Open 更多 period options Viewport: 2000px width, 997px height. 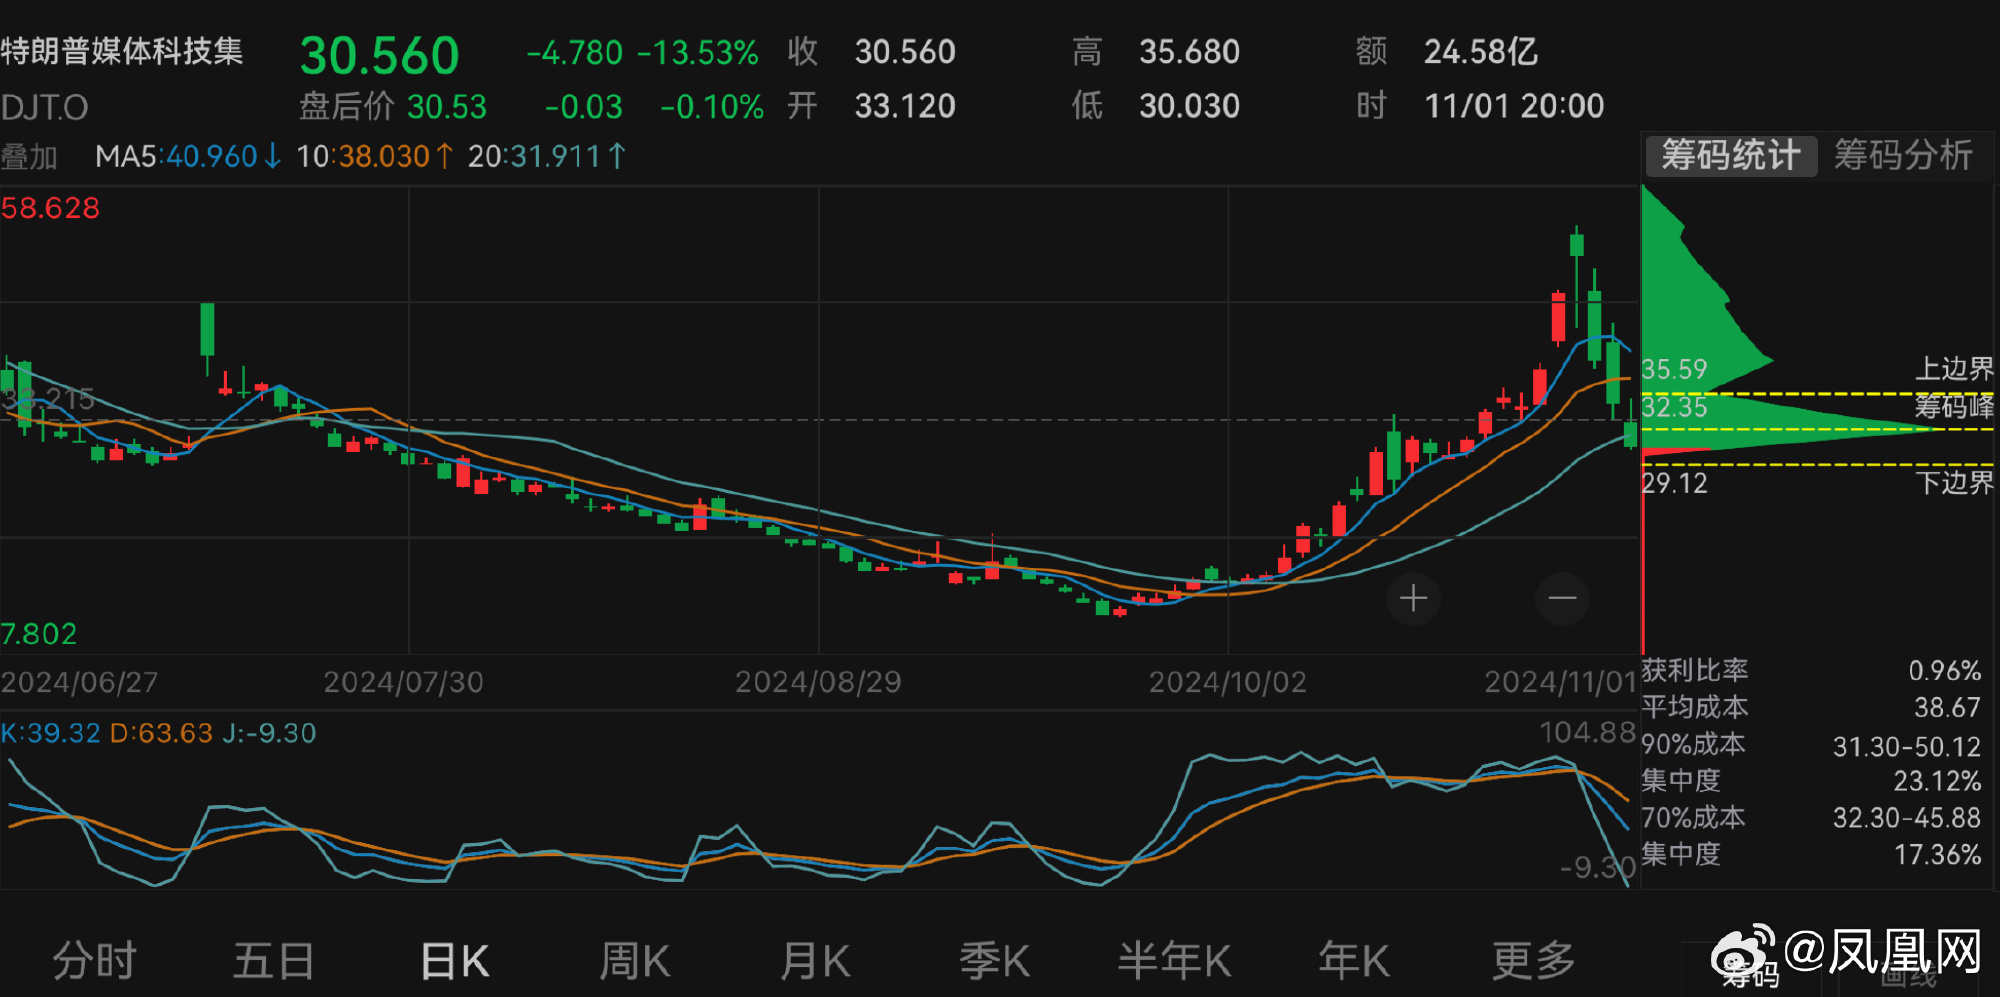pos(1533,961)
